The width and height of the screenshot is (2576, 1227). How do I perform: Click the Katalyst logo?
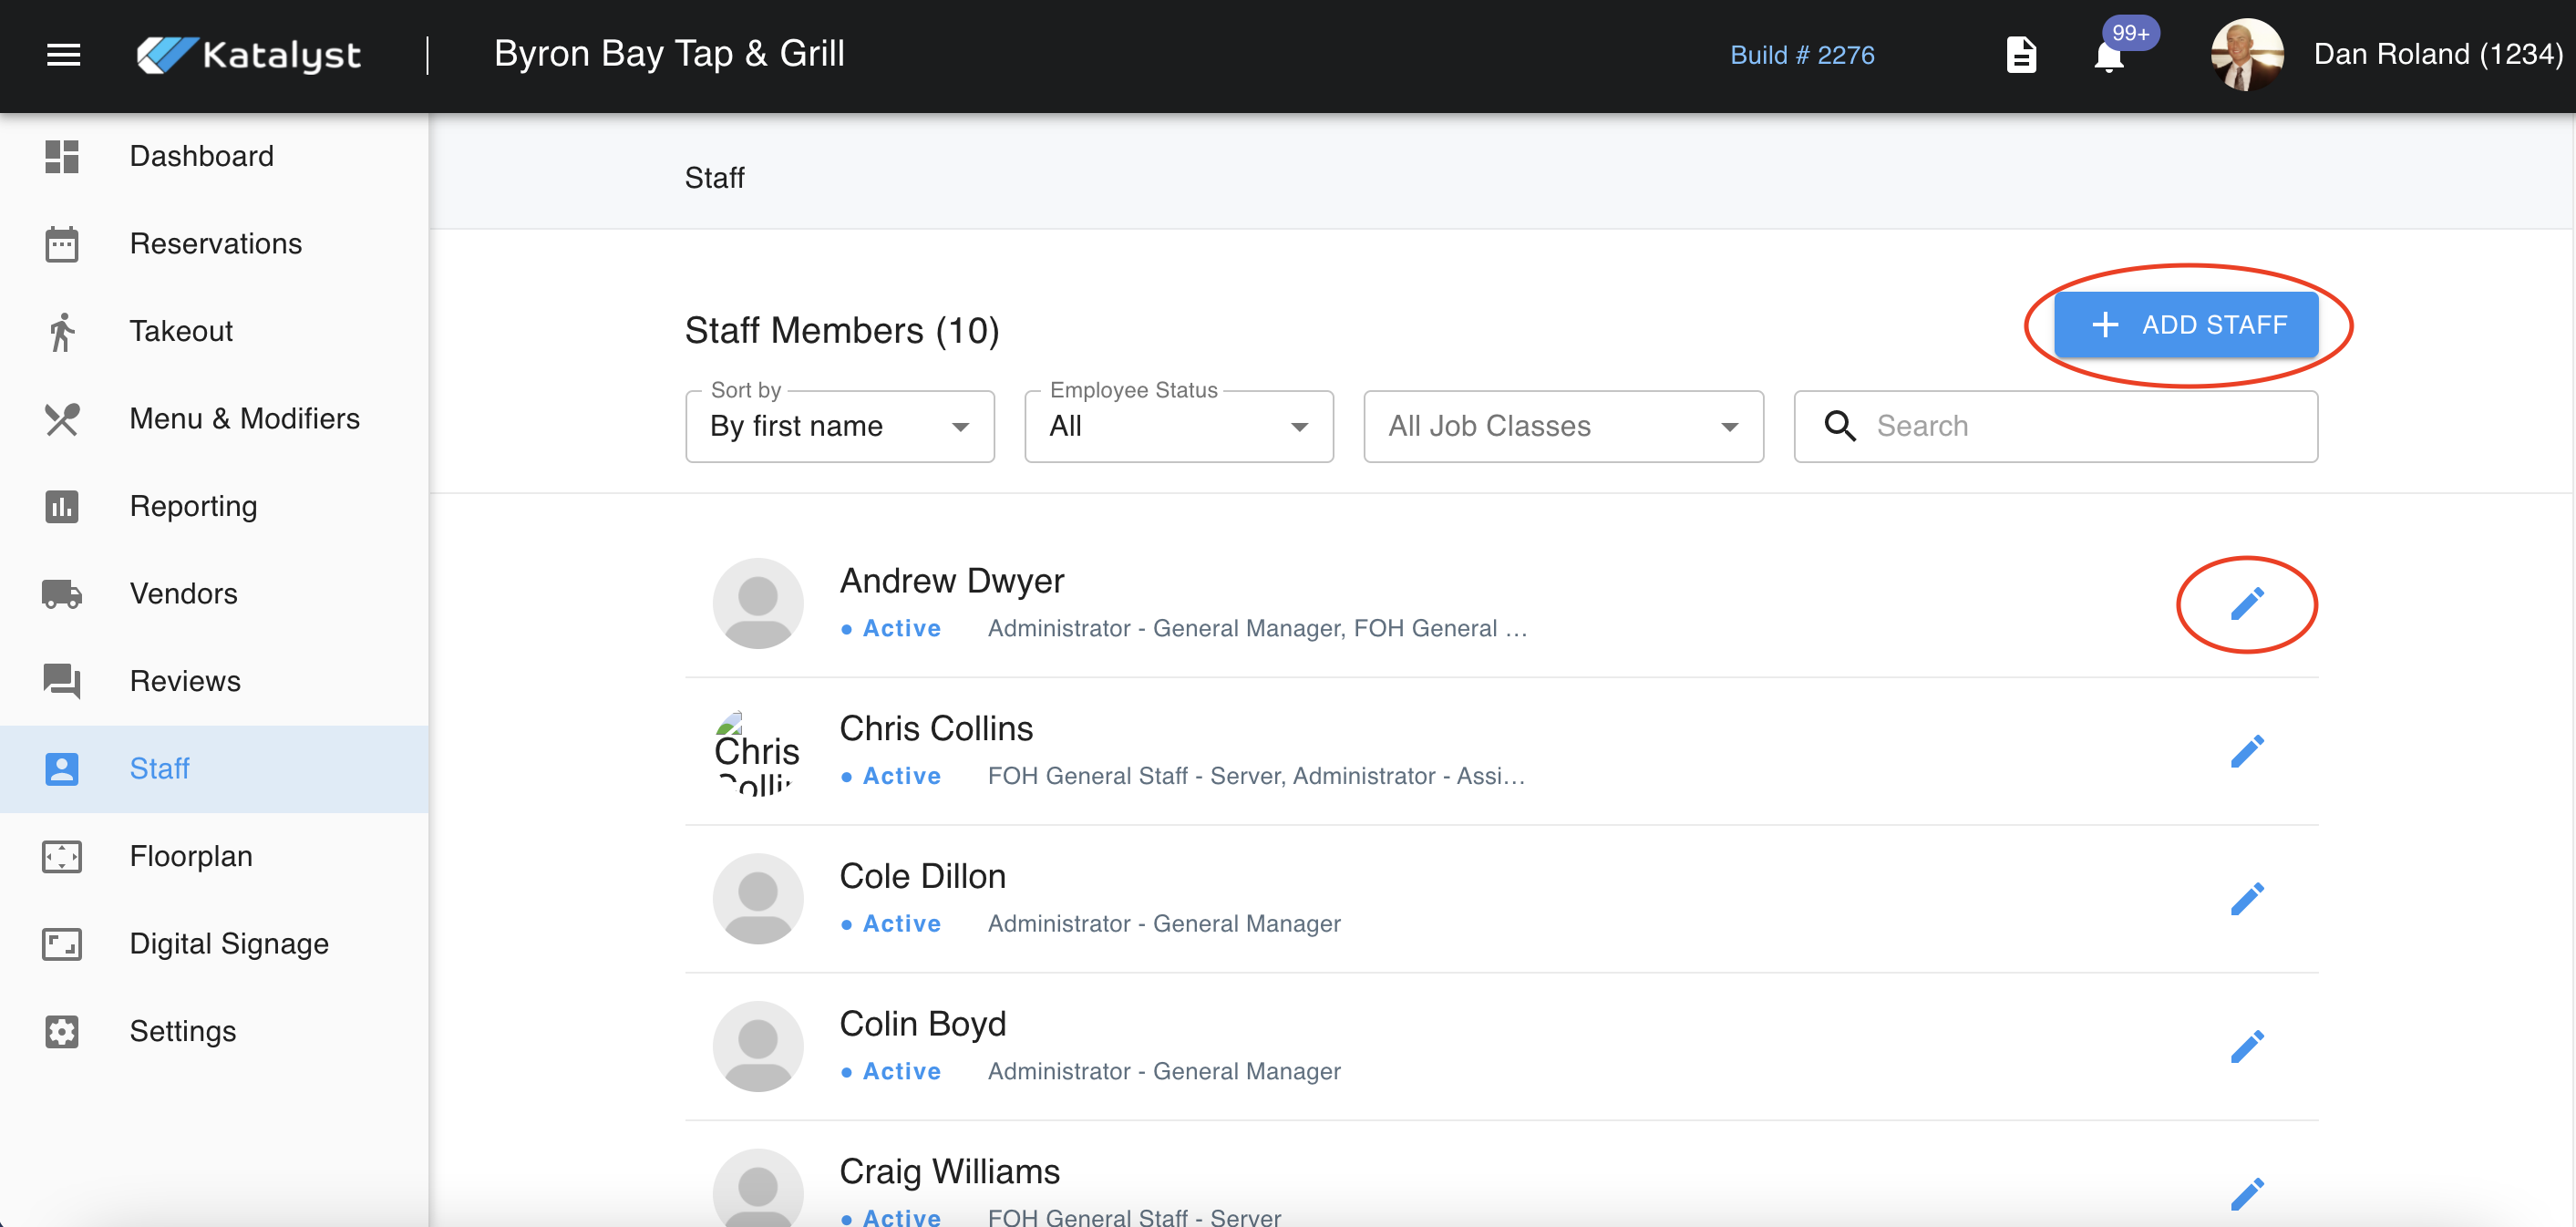(248, 55)
